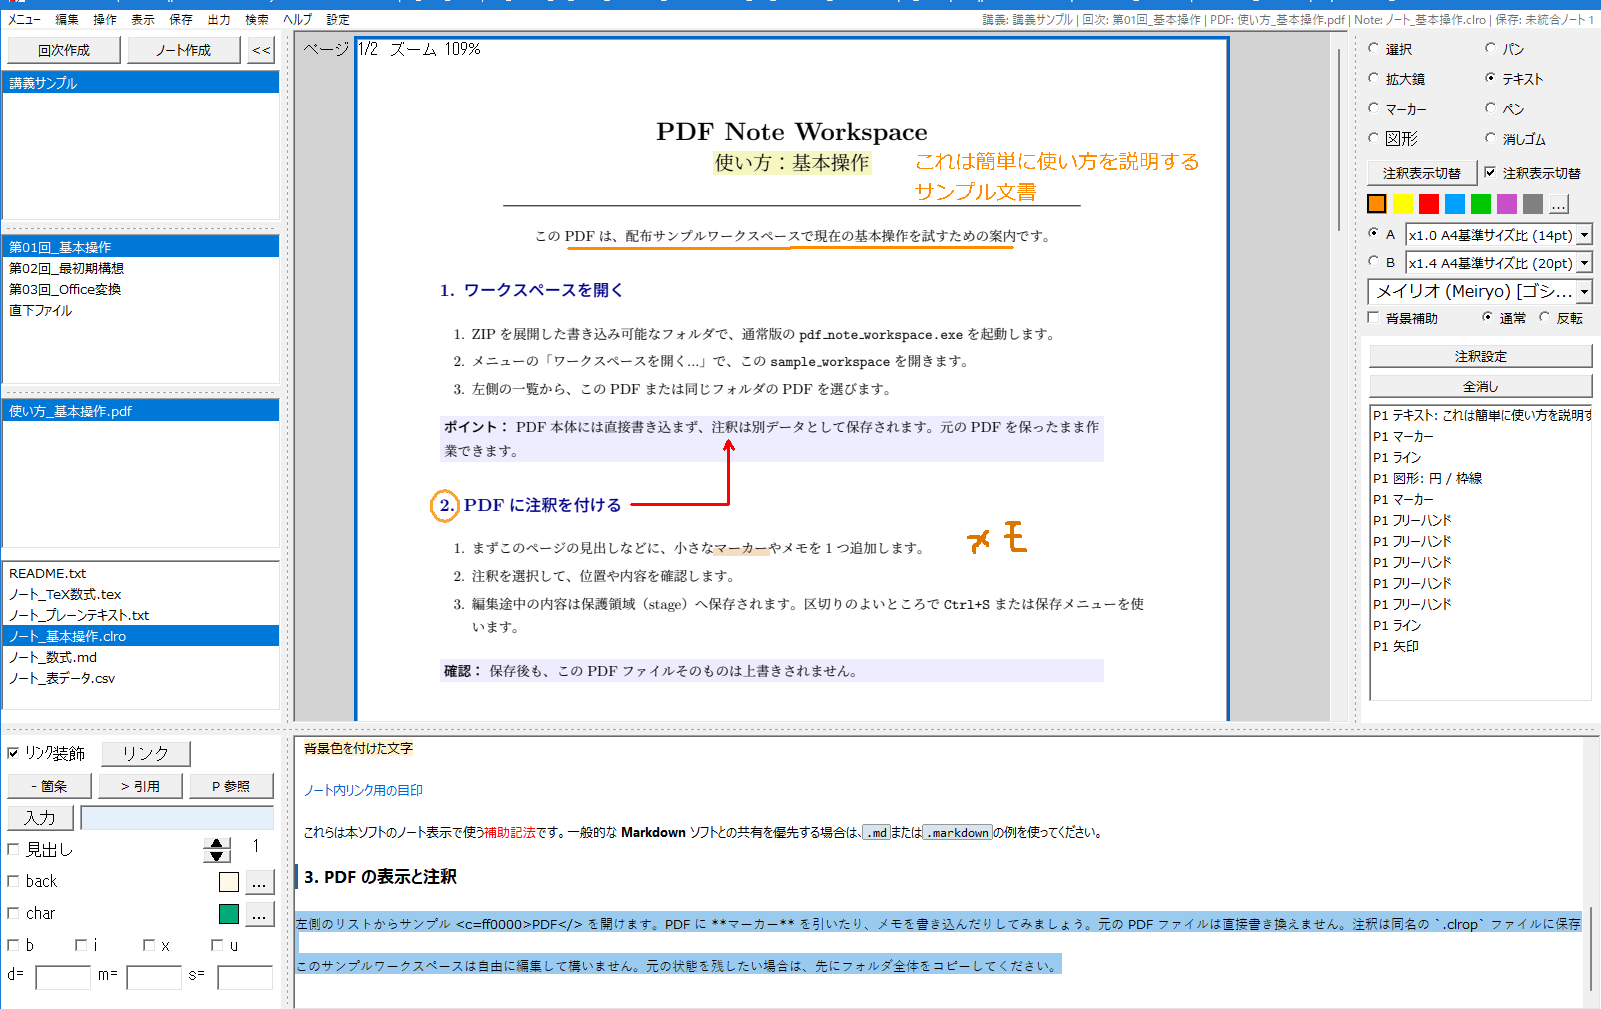Open ノート_数式.md note

[141, 657]
